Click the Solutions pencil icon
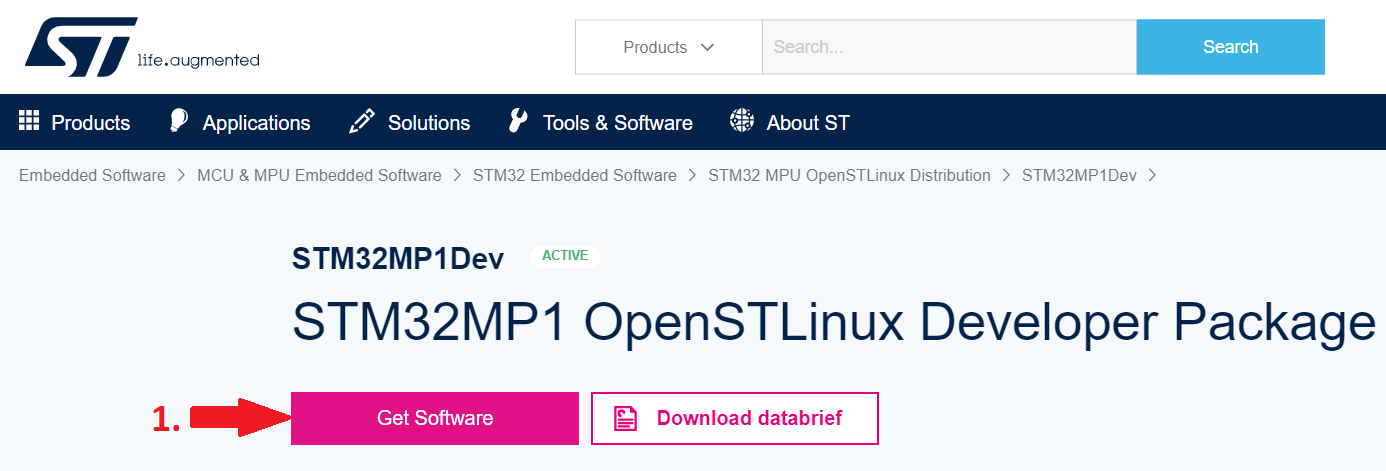 pyautogui.click(x=361, y=122)
